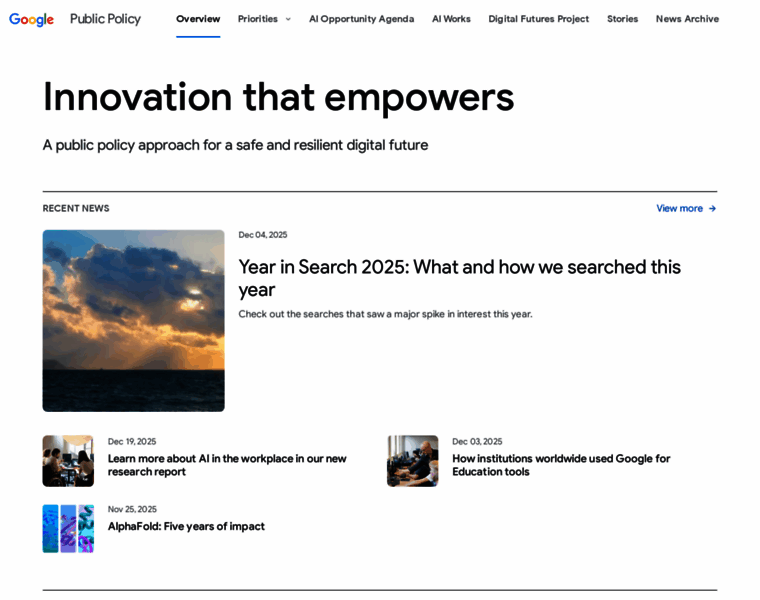This screenshot has height=600, width=760.
Task: Open the Google for Education thumbnail
Action: 412,461
